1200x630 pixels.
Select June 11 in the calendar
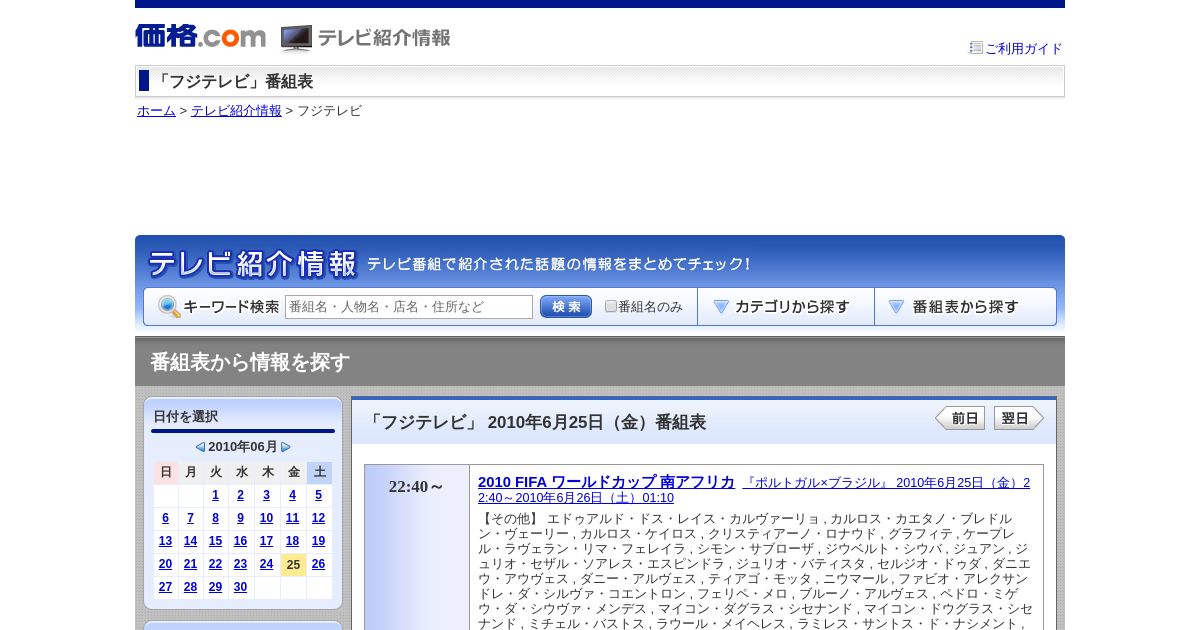[x=292, y=518]
